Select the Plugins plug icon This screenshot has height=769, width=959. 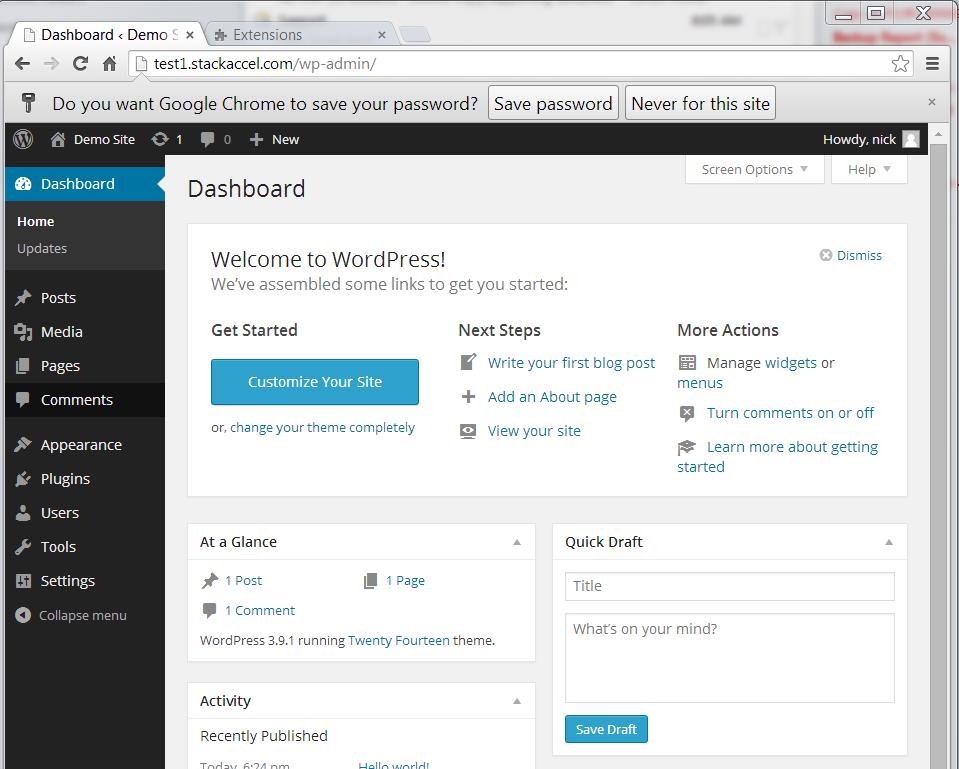click(x=24, y=478)
